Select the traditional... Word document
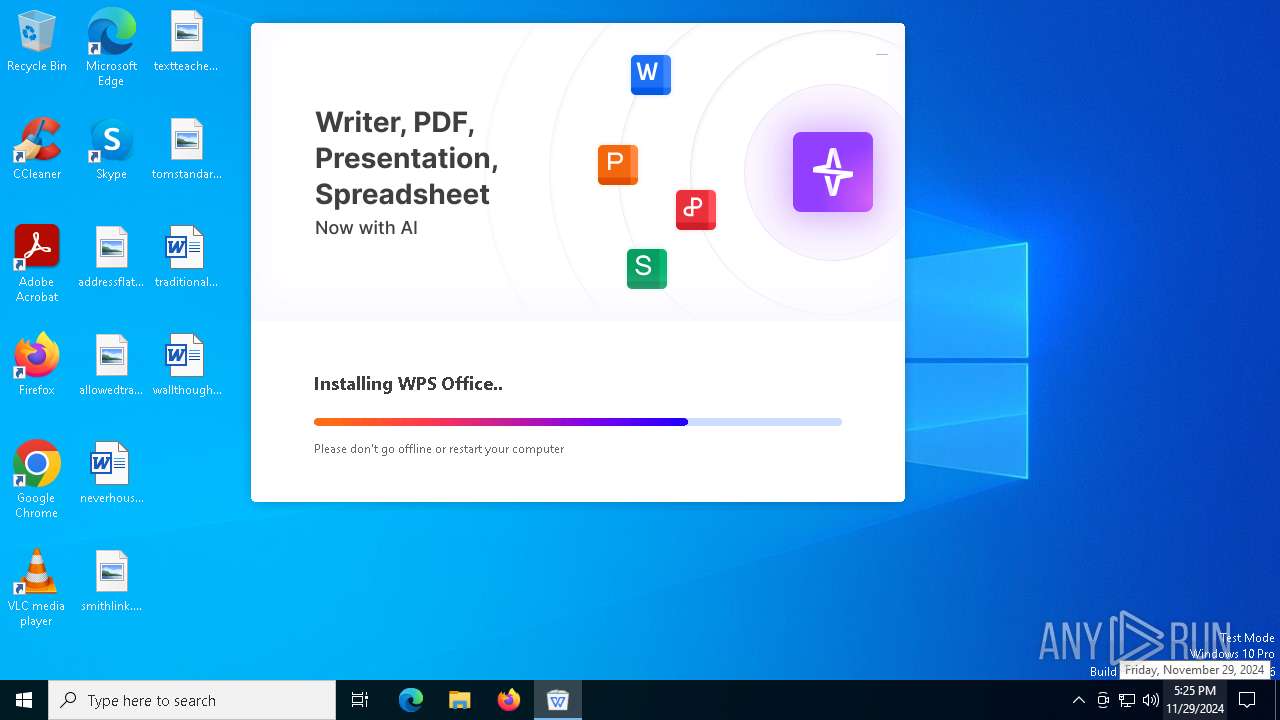1280x720 pixels. coord(186,258)
